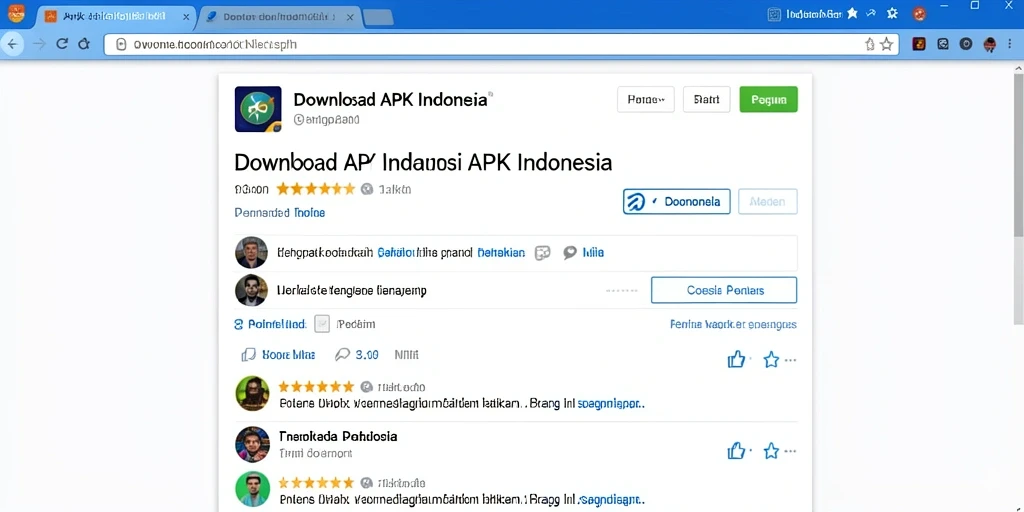Click the icon before 'Polnfeltlad'

(238, 324)
